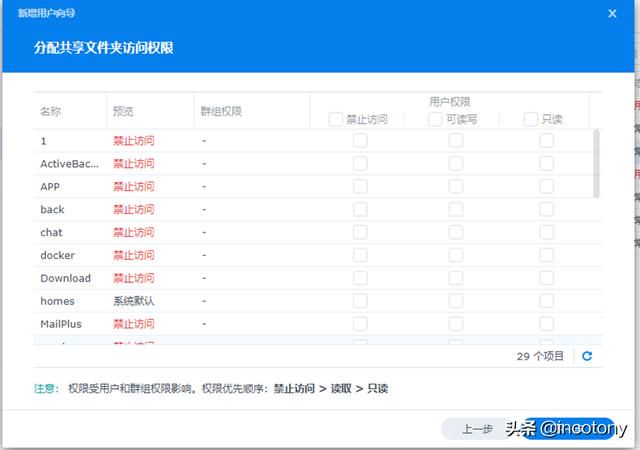The image size is (640, 450).
Task: Check 只读 for chat folder
Action: 547,232
